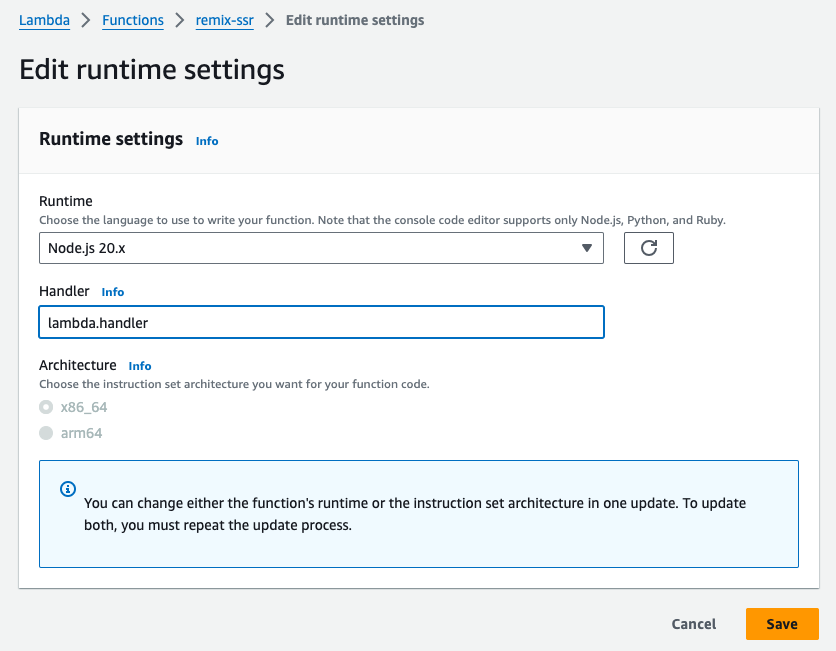Navigate to the Lambda breadcrumb link
The width and height of the screenshot is (836, 651).
point(44,20)
